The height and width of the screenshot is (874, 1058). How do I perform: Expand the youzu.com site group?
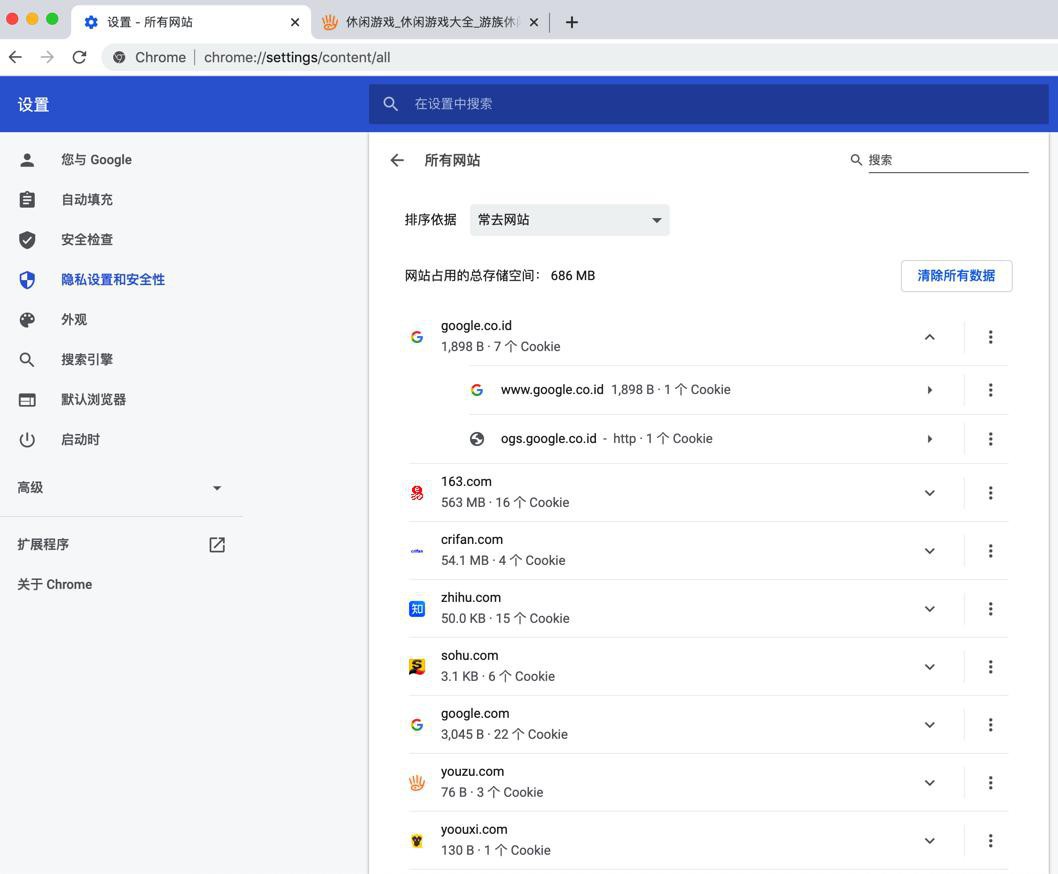(x=929, y=783)
